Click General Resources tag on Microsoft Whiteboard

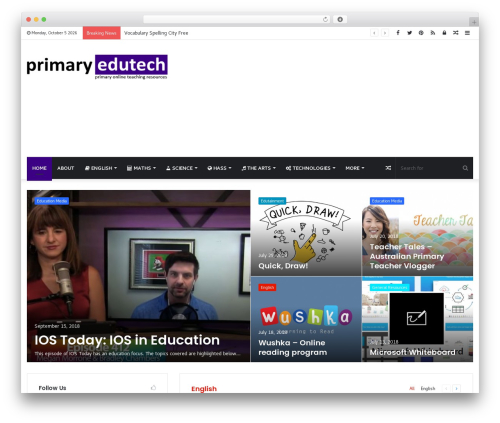[389, 287]
